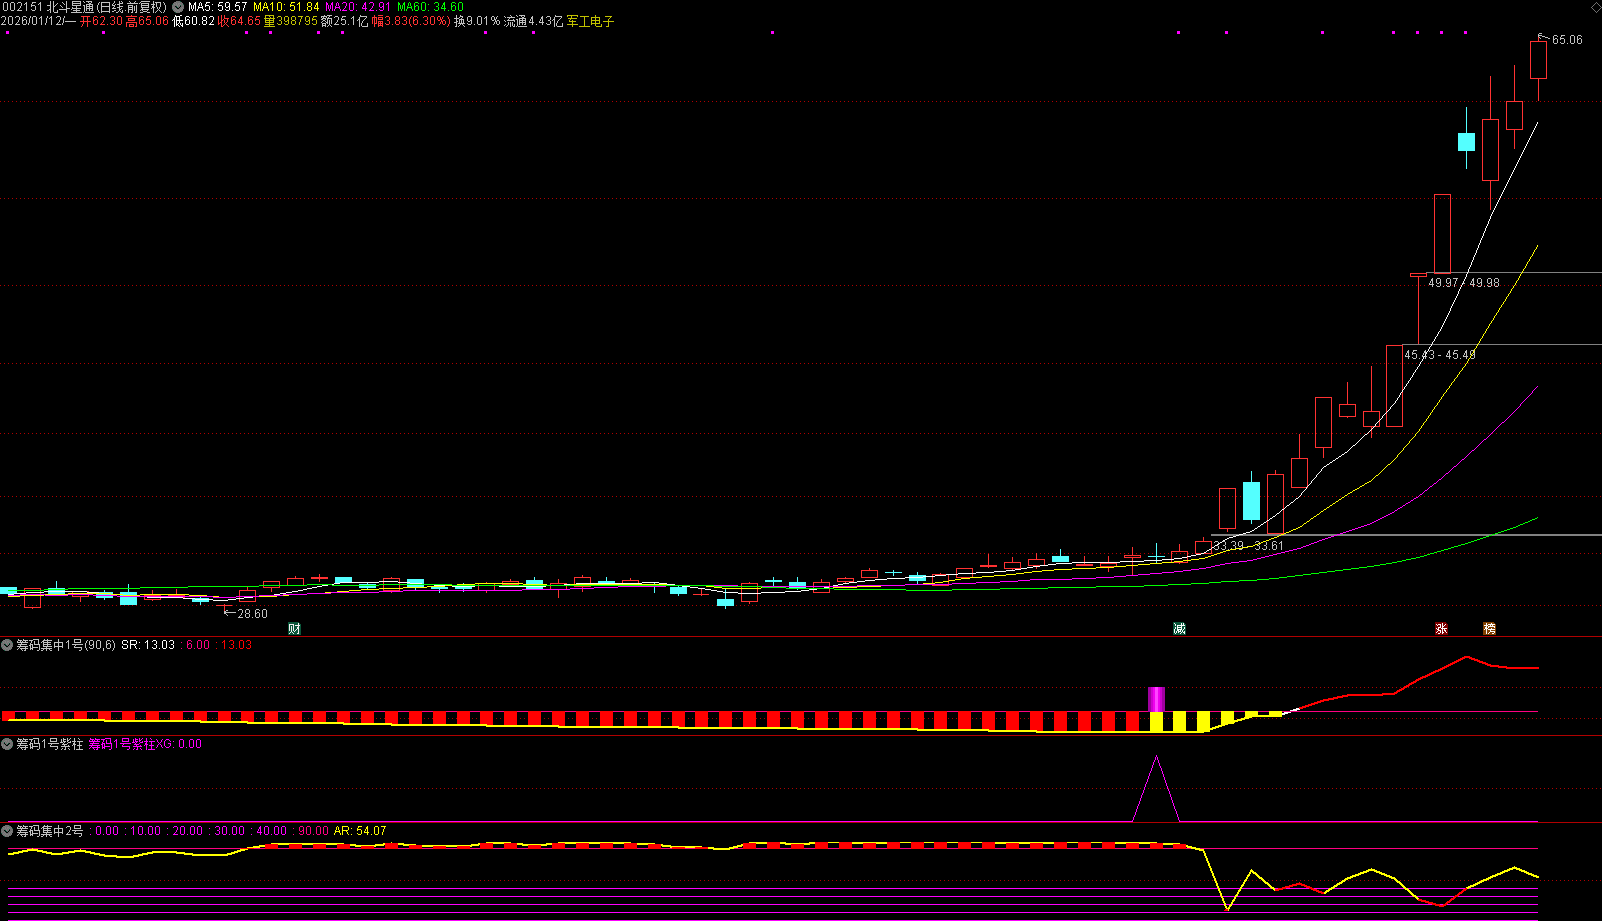Click the 28.60 low price arrow label
This screenshot has width=1602, height=921.
coord(251,614)
